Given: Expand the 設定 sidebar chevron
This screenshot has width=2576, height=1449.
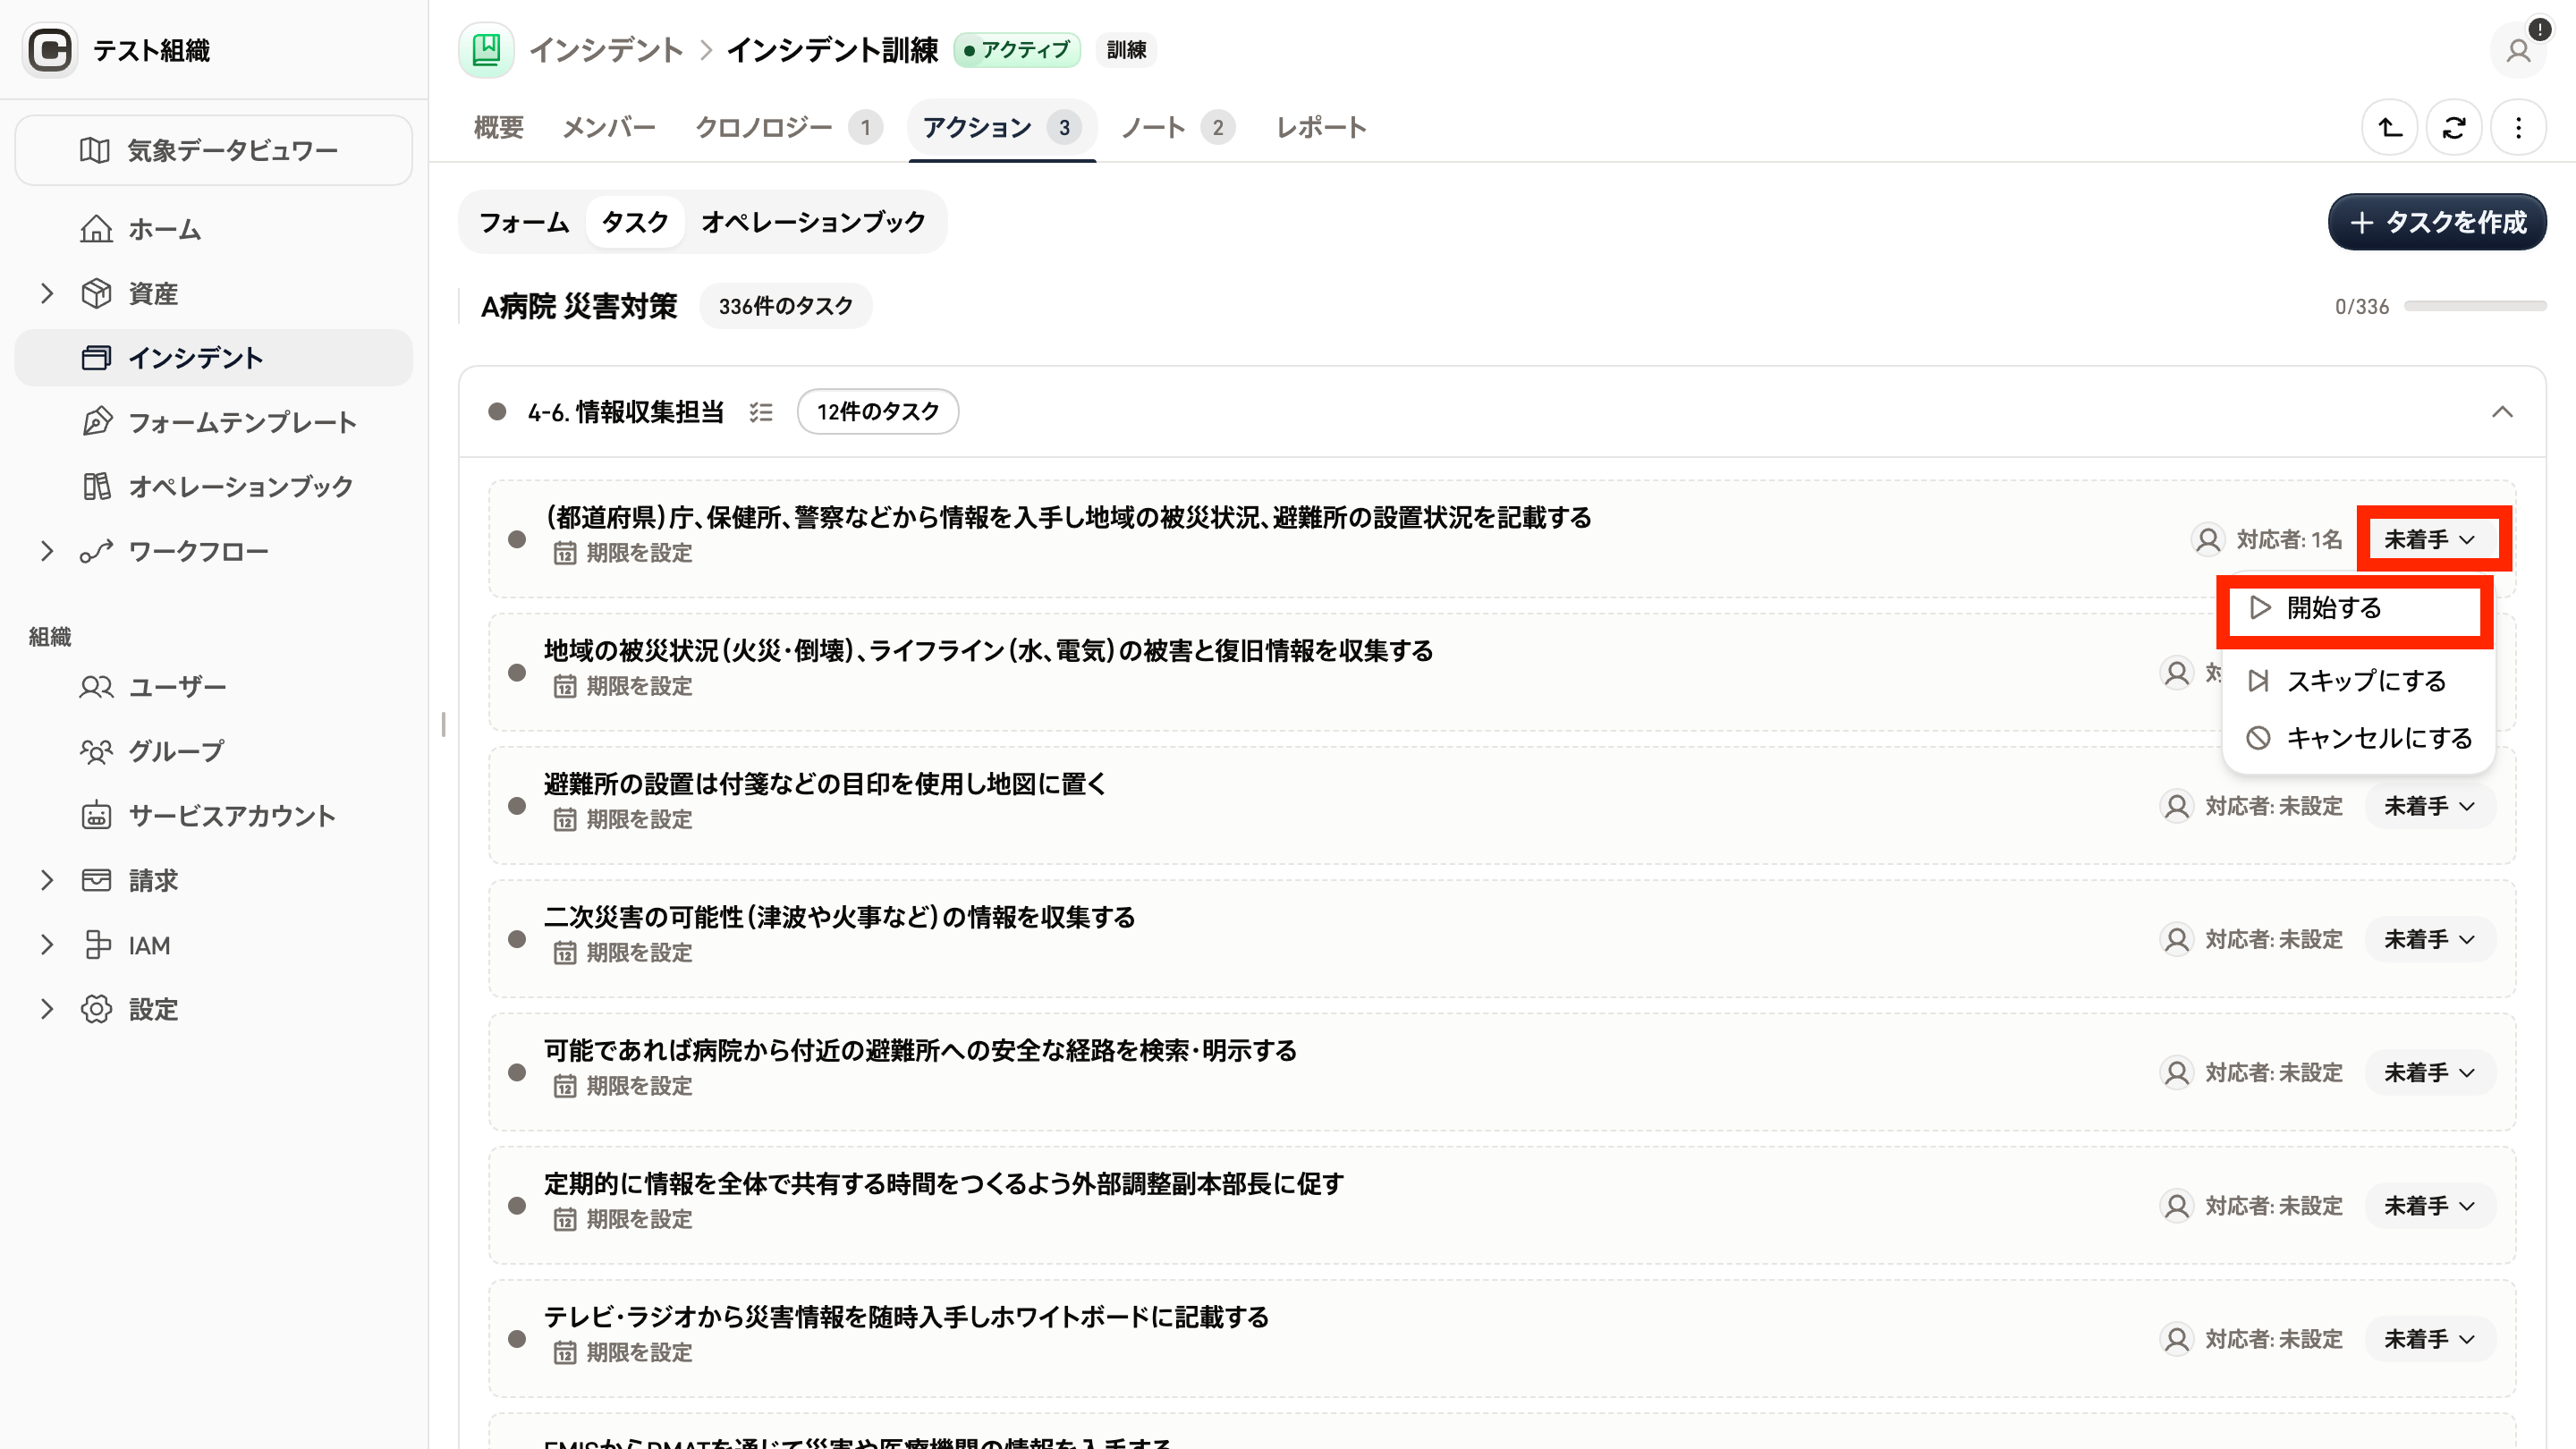Looking at the screenshot, I should click(x=46, y=1009).
